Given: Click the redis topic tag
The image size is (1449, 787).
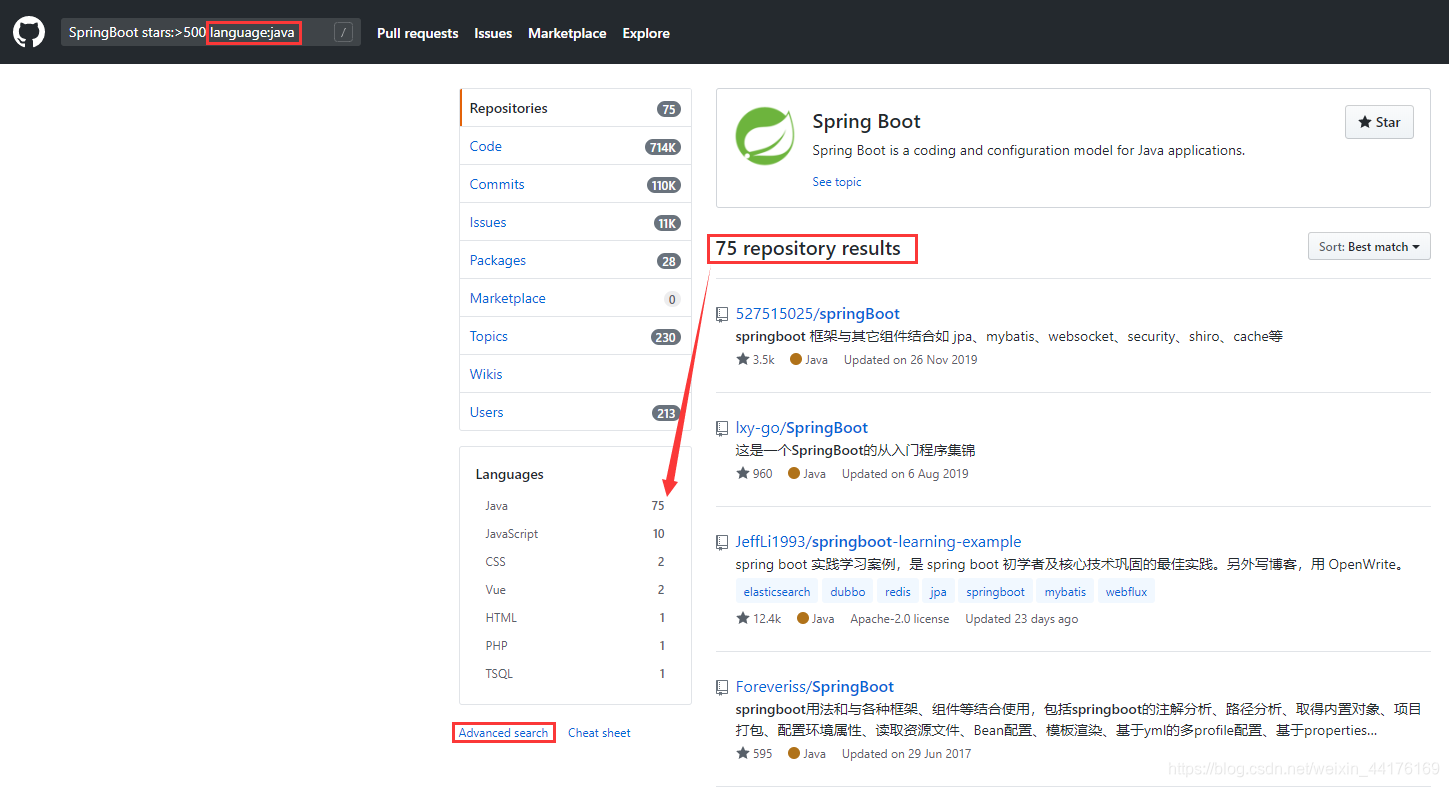Looking at the screenshot, I should coord(898,592).
